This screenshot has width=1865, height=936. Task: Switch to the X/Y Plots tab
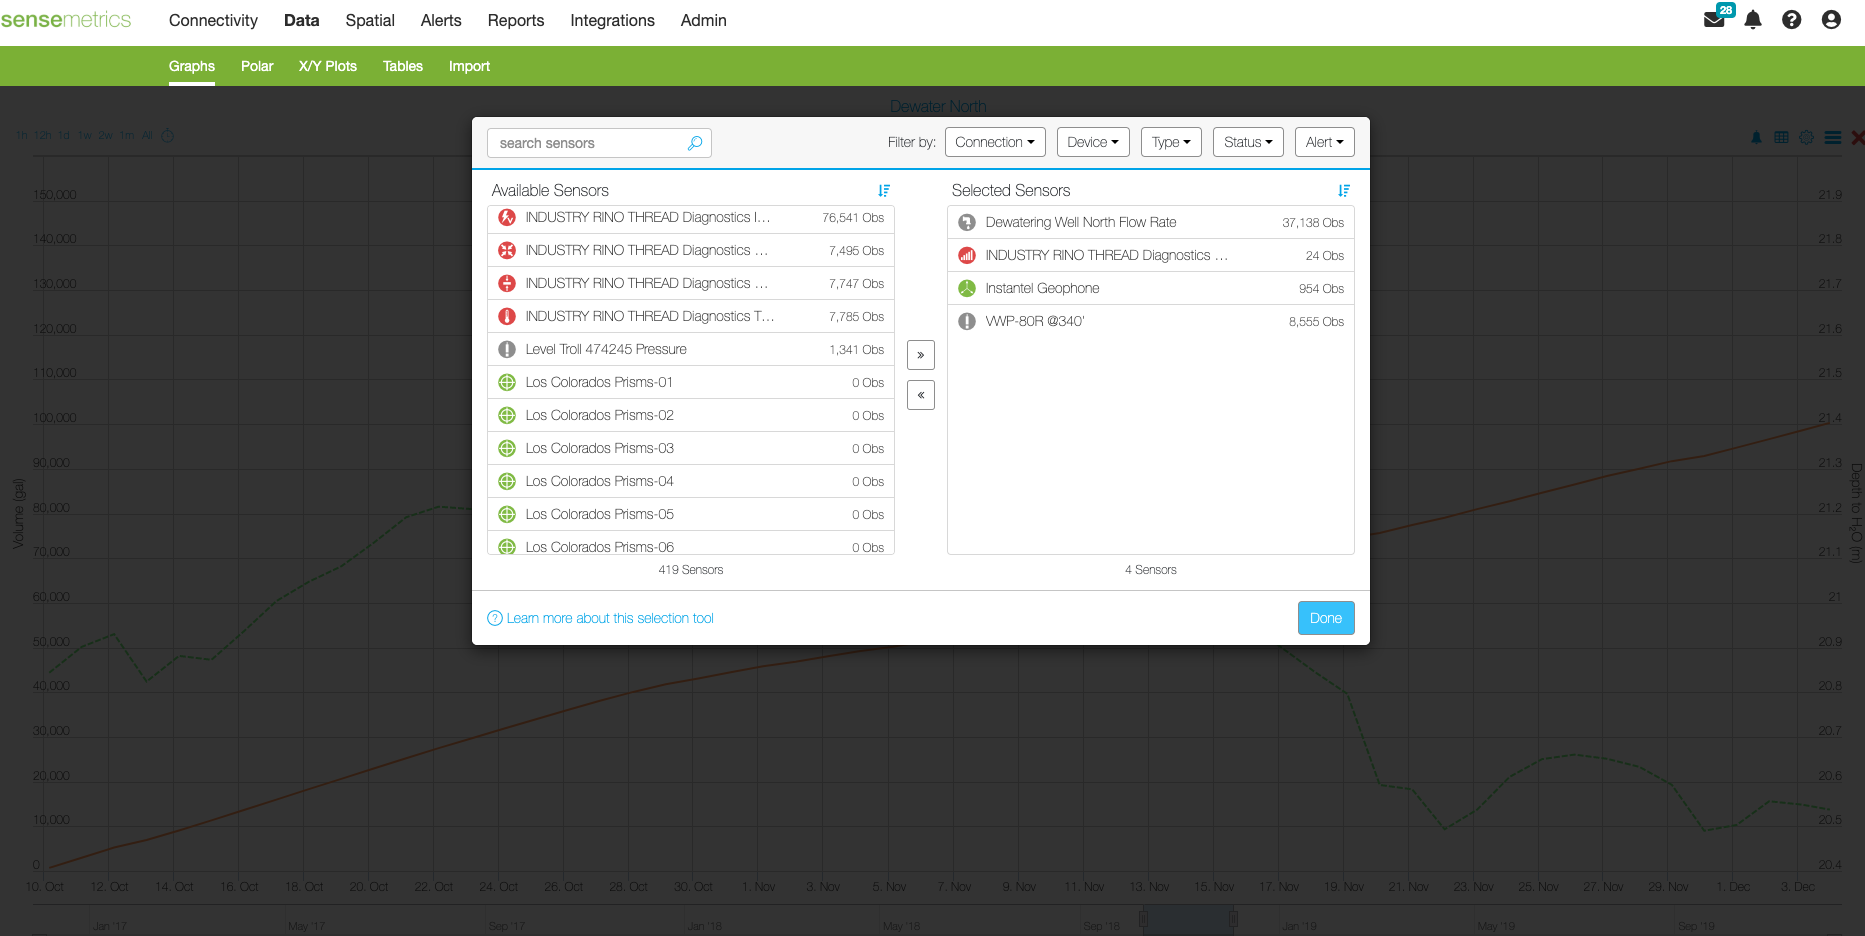pyautogui.click(x=328, y=66)
